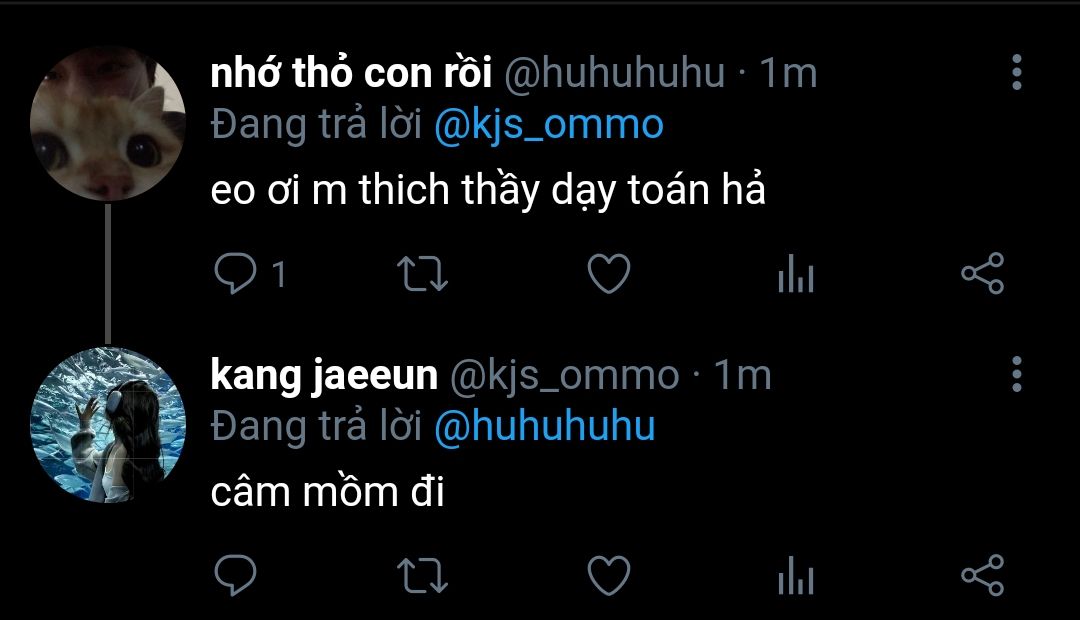Open profile via name nhớ thỏ con rồi
1080x620 pixels.
[351, 74]
